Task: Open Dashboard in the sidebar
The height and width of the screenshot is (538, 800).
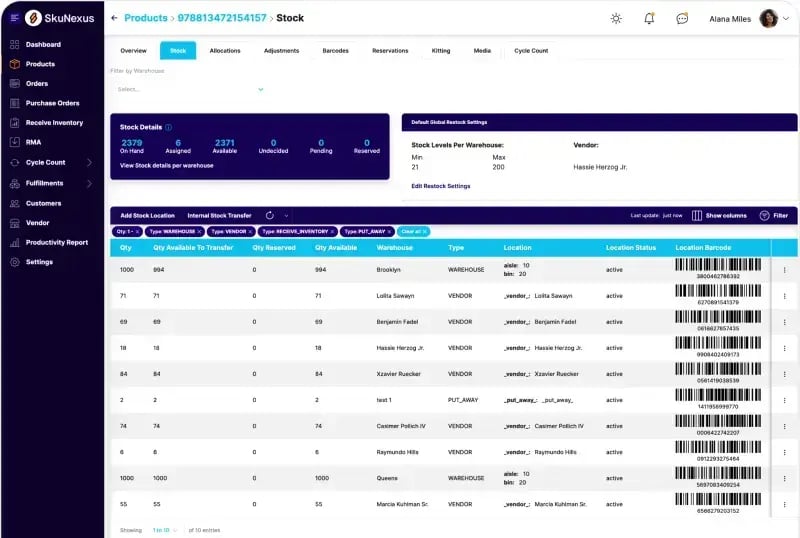Action: click(x=43, y=44)
